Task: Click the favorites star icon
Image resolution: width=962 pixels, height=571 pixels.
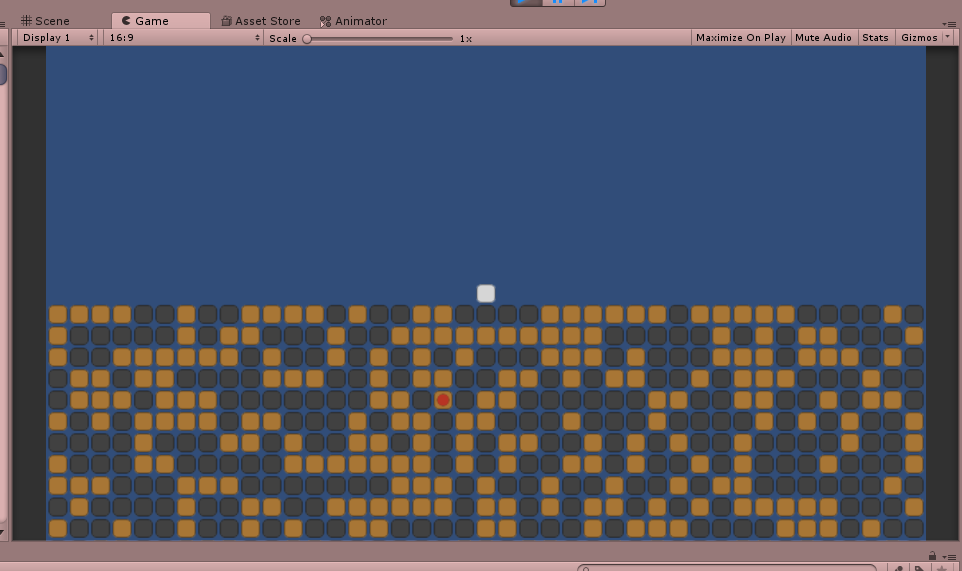Action: 942,569
